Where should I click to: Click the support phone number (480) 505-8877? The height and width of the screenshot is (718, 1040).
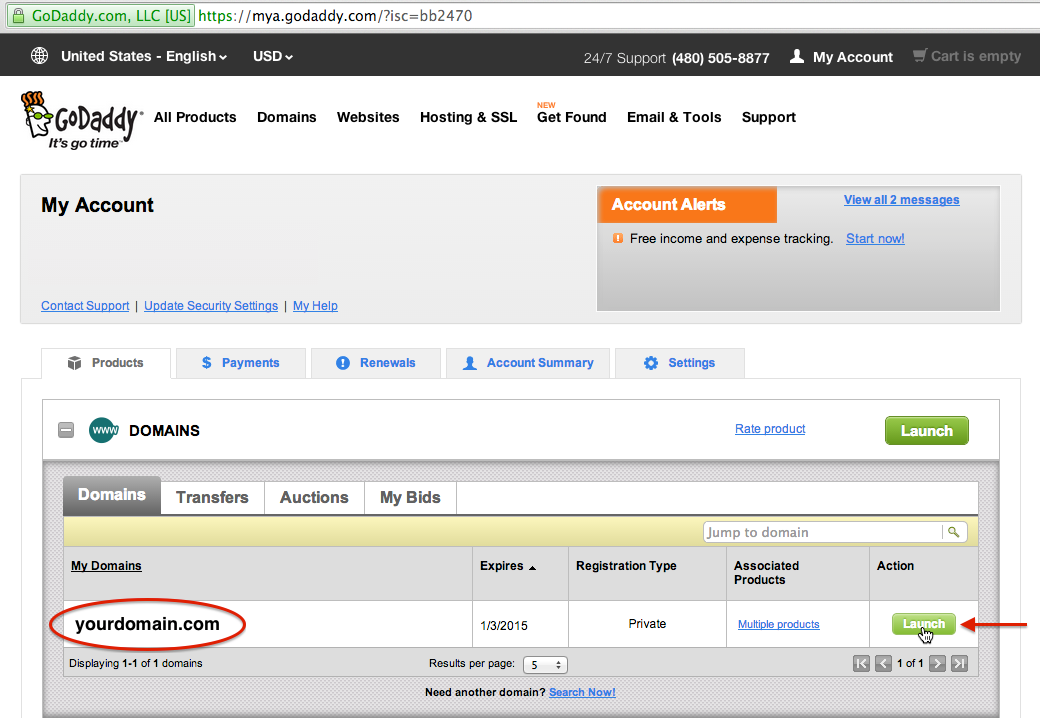pos(720,58)
